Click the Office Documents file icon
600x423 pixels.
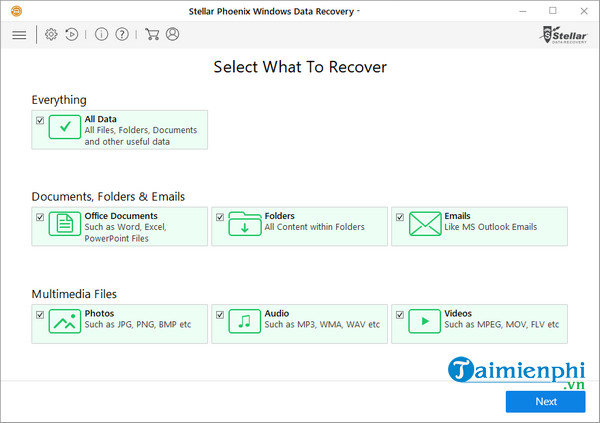[x=65, y=225]
